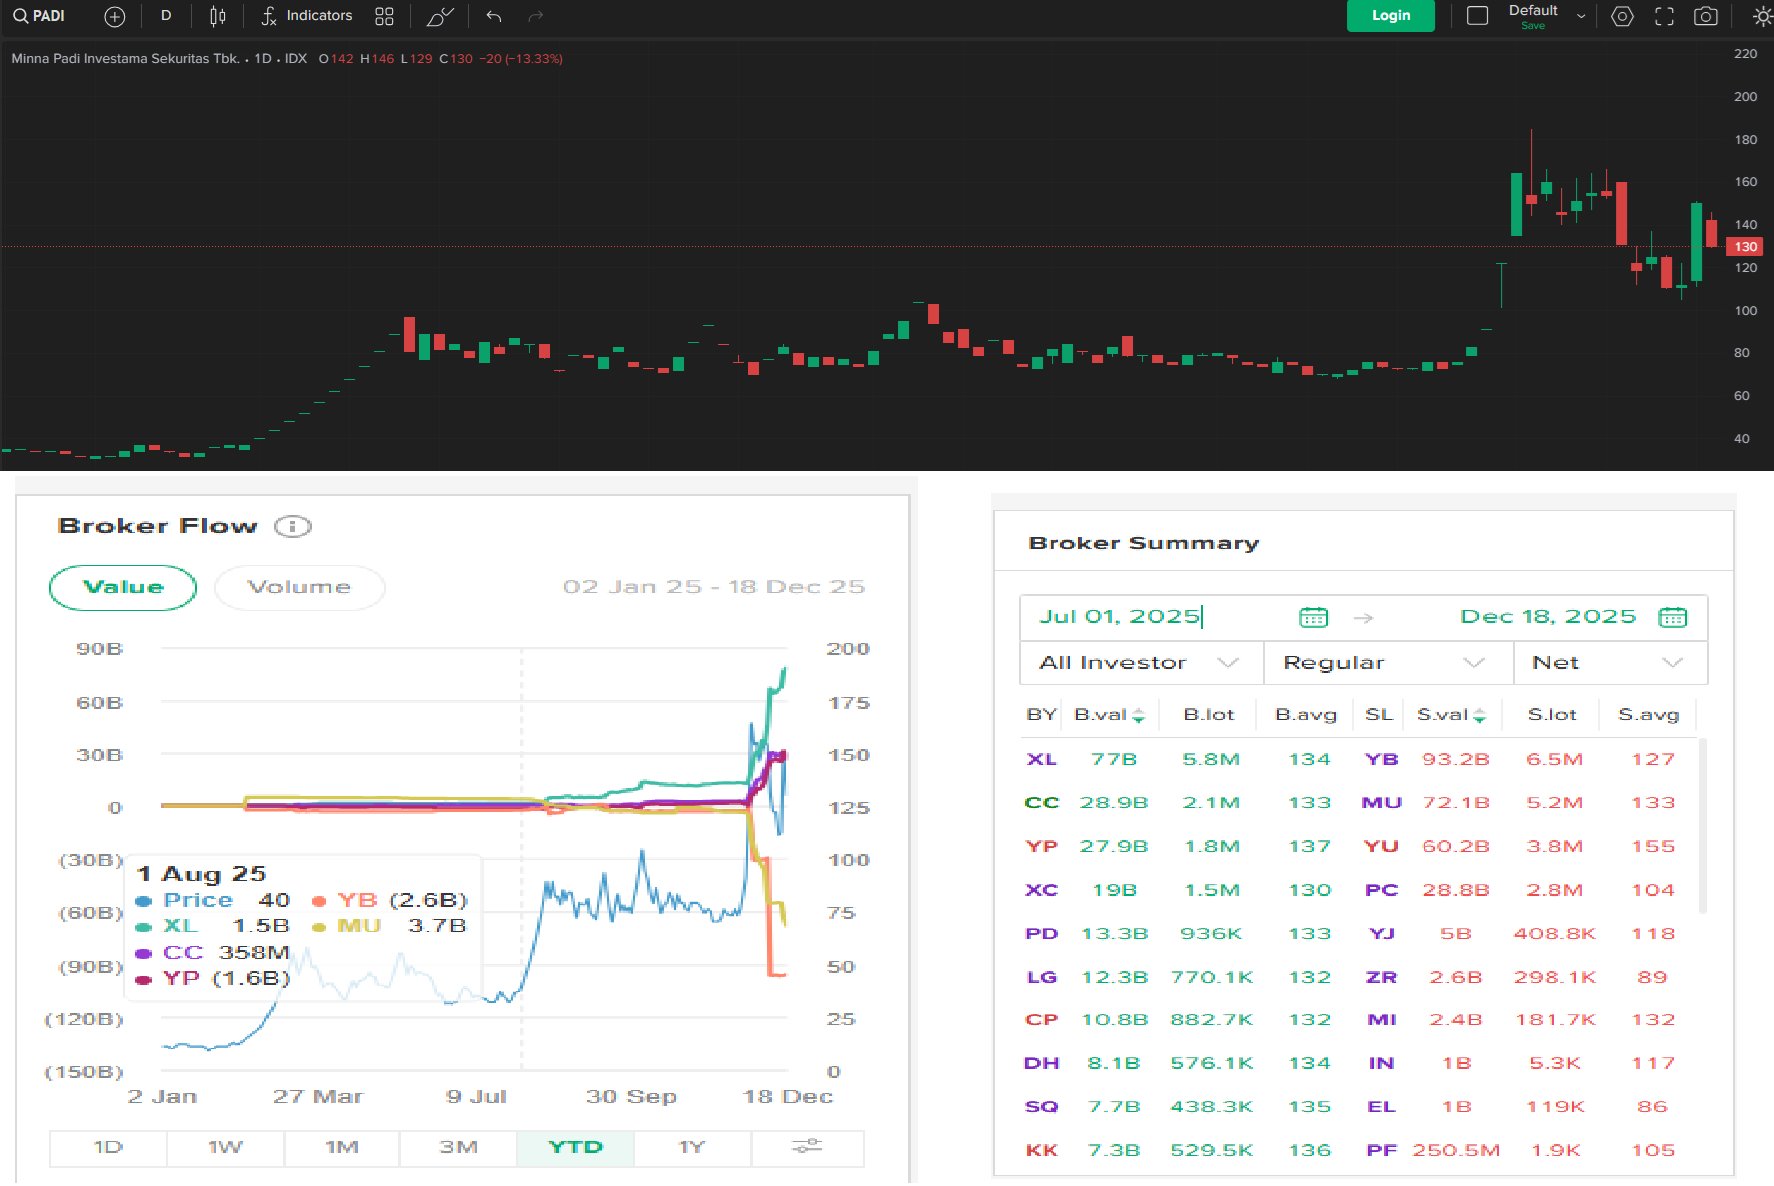Open the Default layout chevron dropdown
Image resolution: width=1774 pixels, height=1186 pixels.
tap(1579, 16)
